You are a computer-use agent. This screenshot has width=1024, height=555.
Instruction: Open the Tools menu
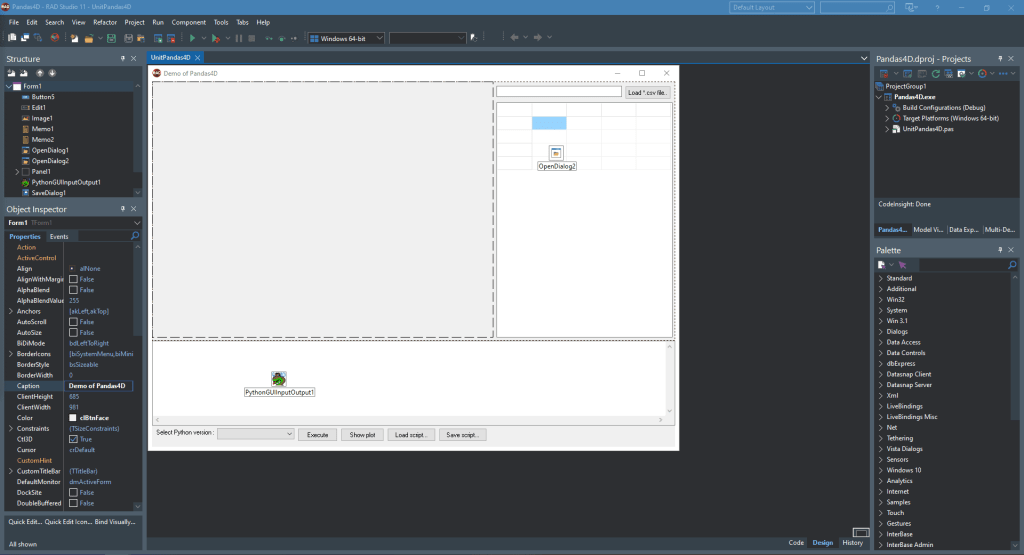221,22
